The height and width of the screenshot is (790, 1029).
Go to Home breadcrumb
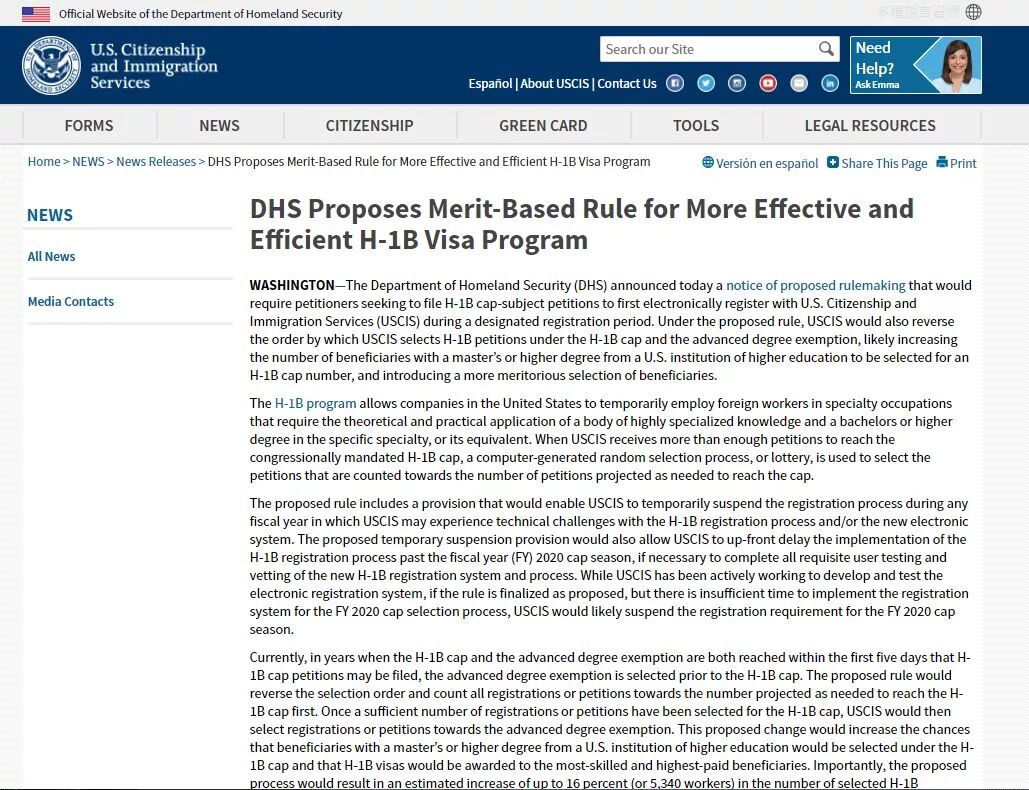(44, 161)
